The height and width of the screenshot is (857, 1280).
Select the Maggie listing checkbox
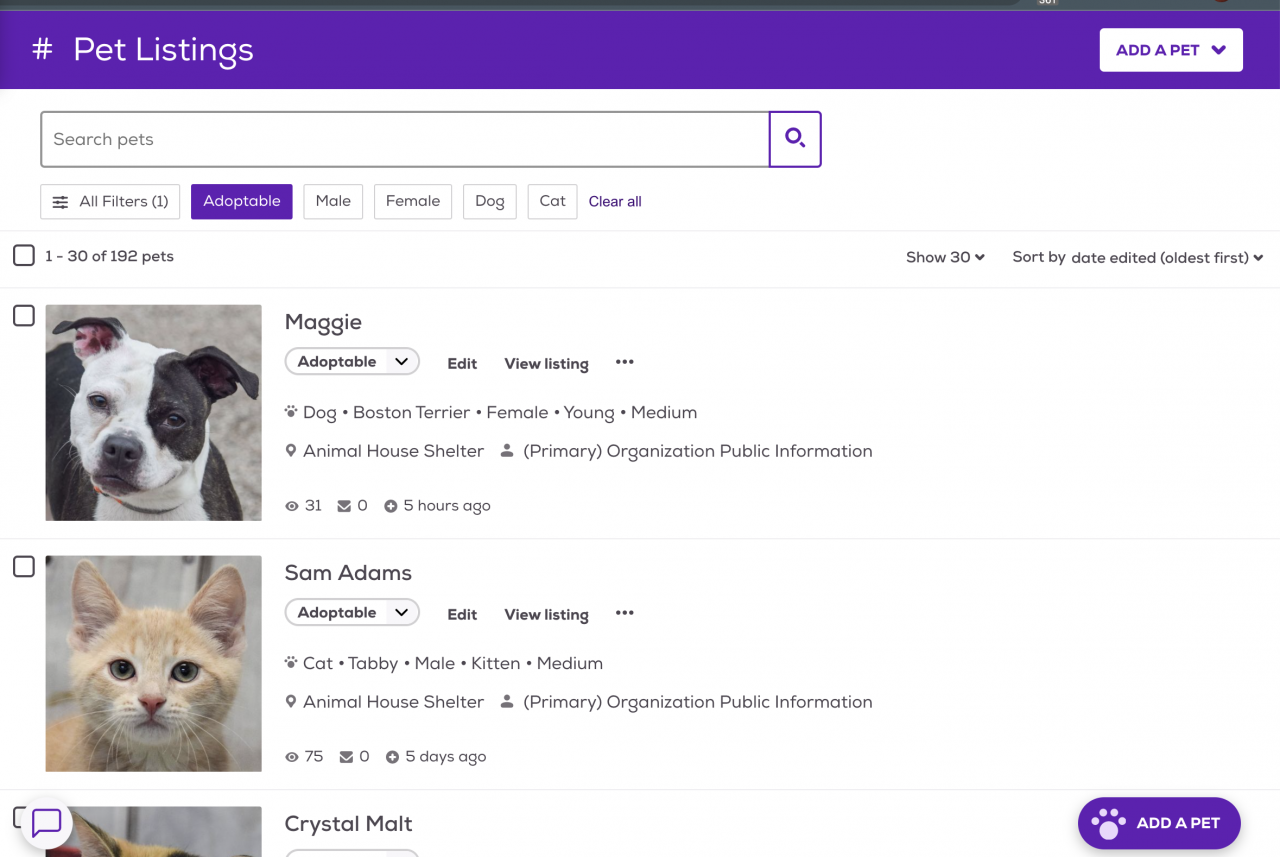click(24, 316)
